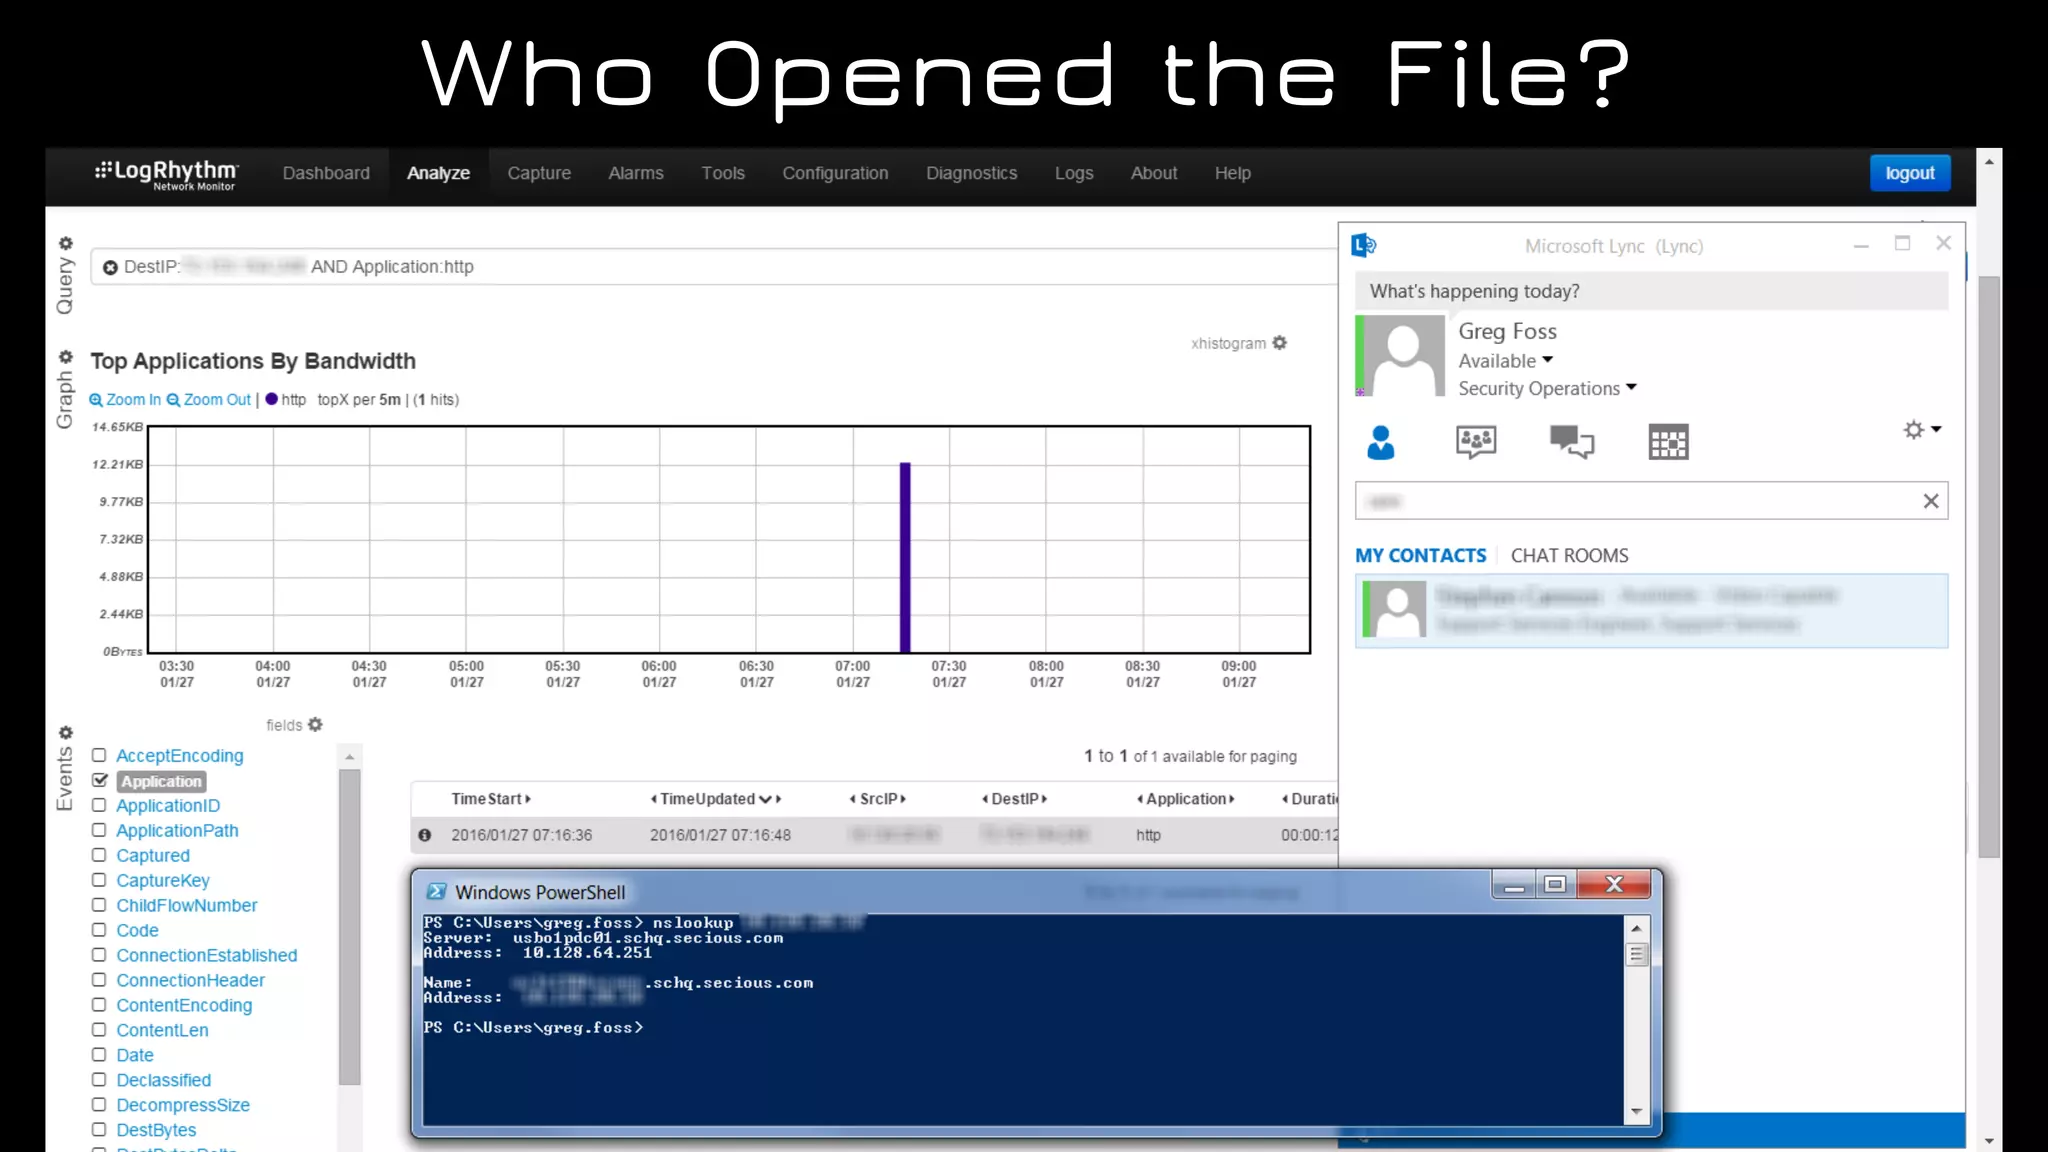Open the Dashboard menu
The image size is (2048, 1152).
pos(326,173)
